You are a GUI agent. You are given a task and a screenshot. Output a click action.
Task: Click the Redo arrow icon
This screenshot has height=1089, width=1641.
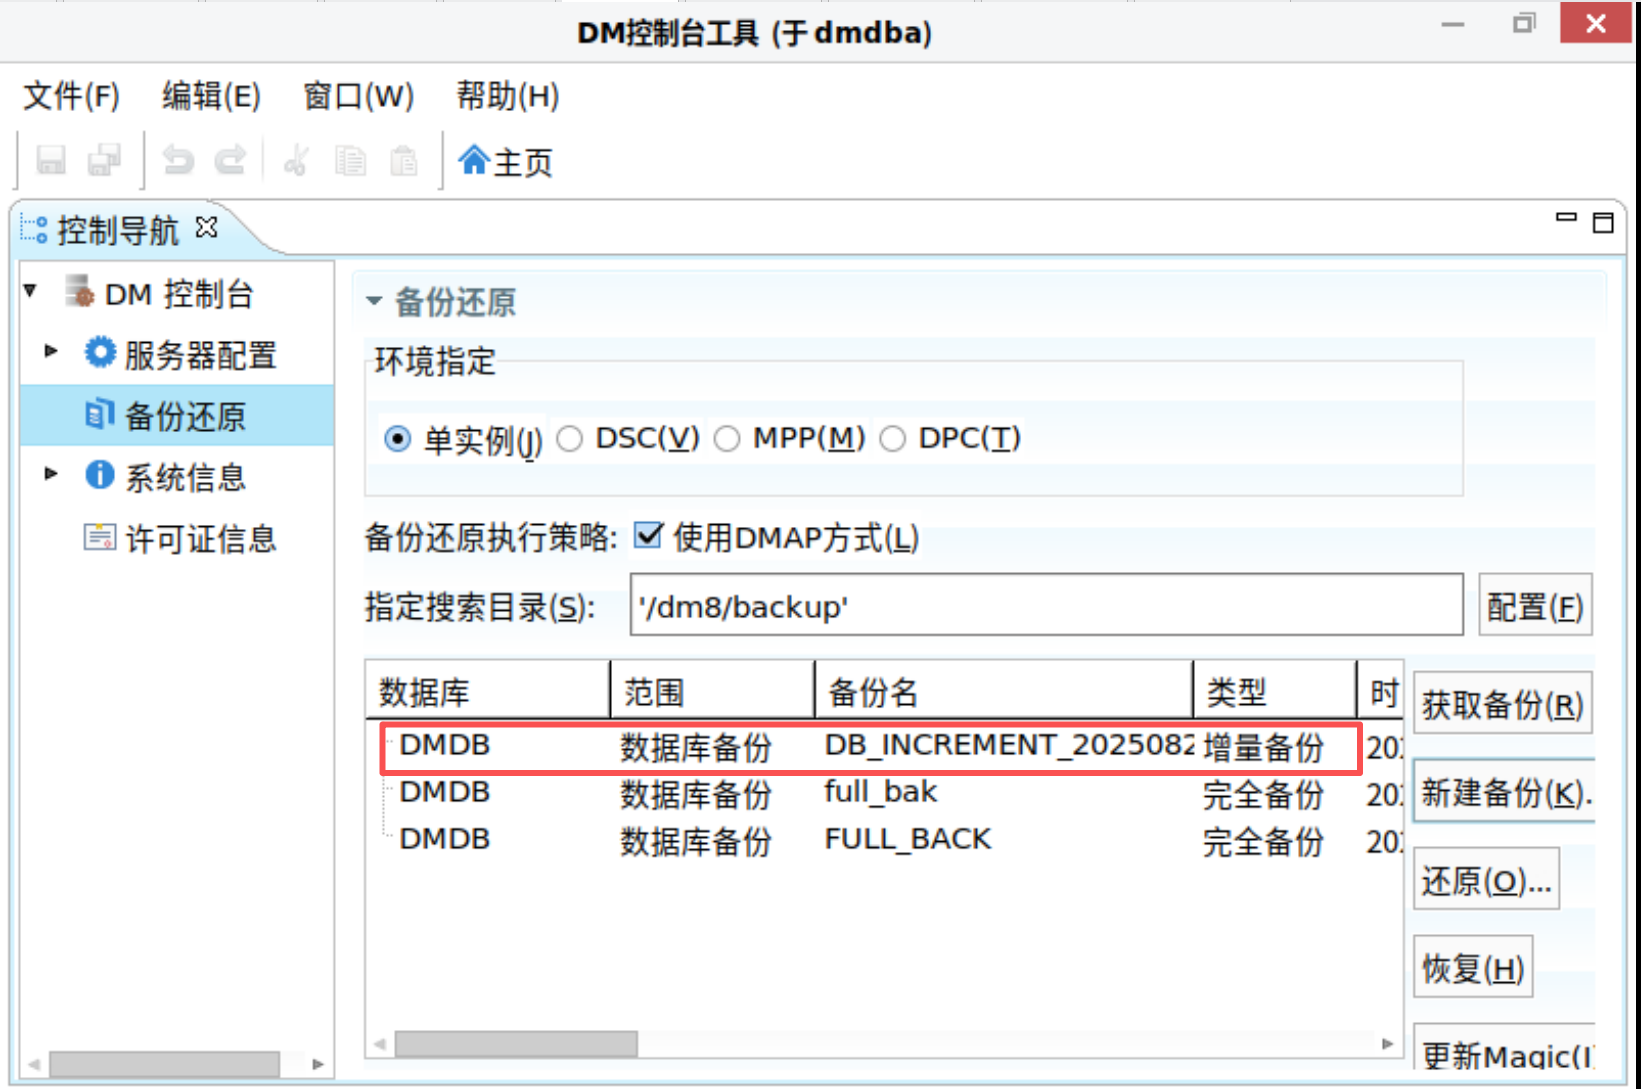point(230,159)
